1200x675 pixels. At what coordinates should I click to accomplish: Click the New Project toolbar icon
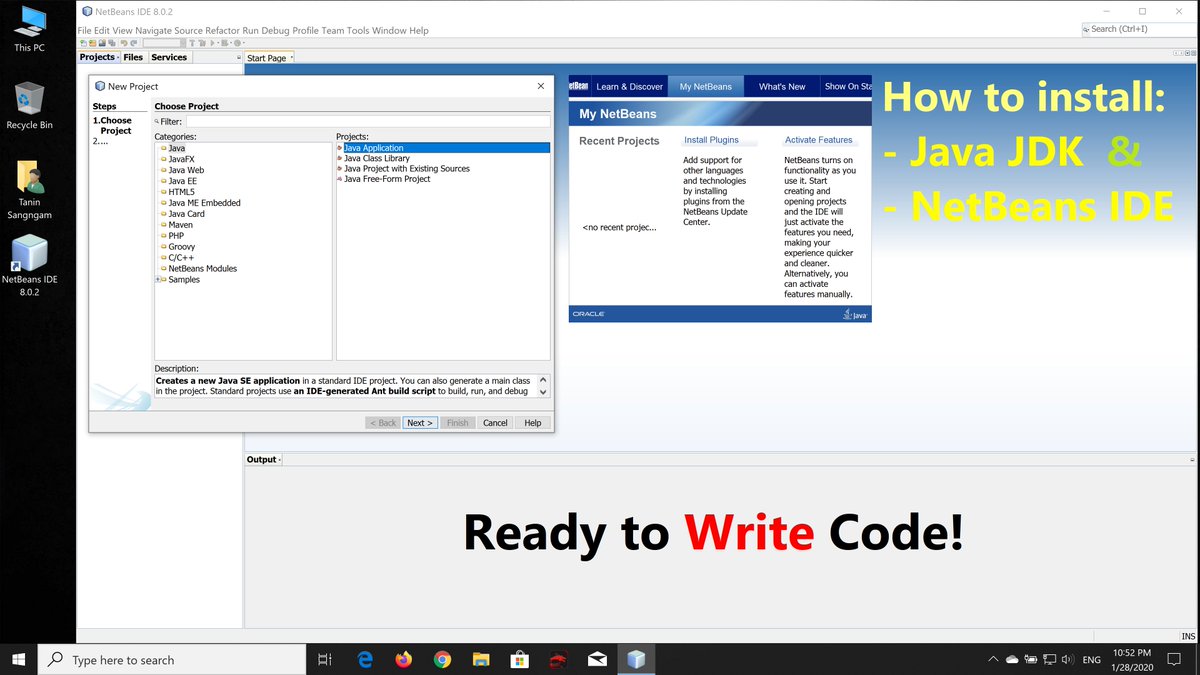(x=93, y=43)
